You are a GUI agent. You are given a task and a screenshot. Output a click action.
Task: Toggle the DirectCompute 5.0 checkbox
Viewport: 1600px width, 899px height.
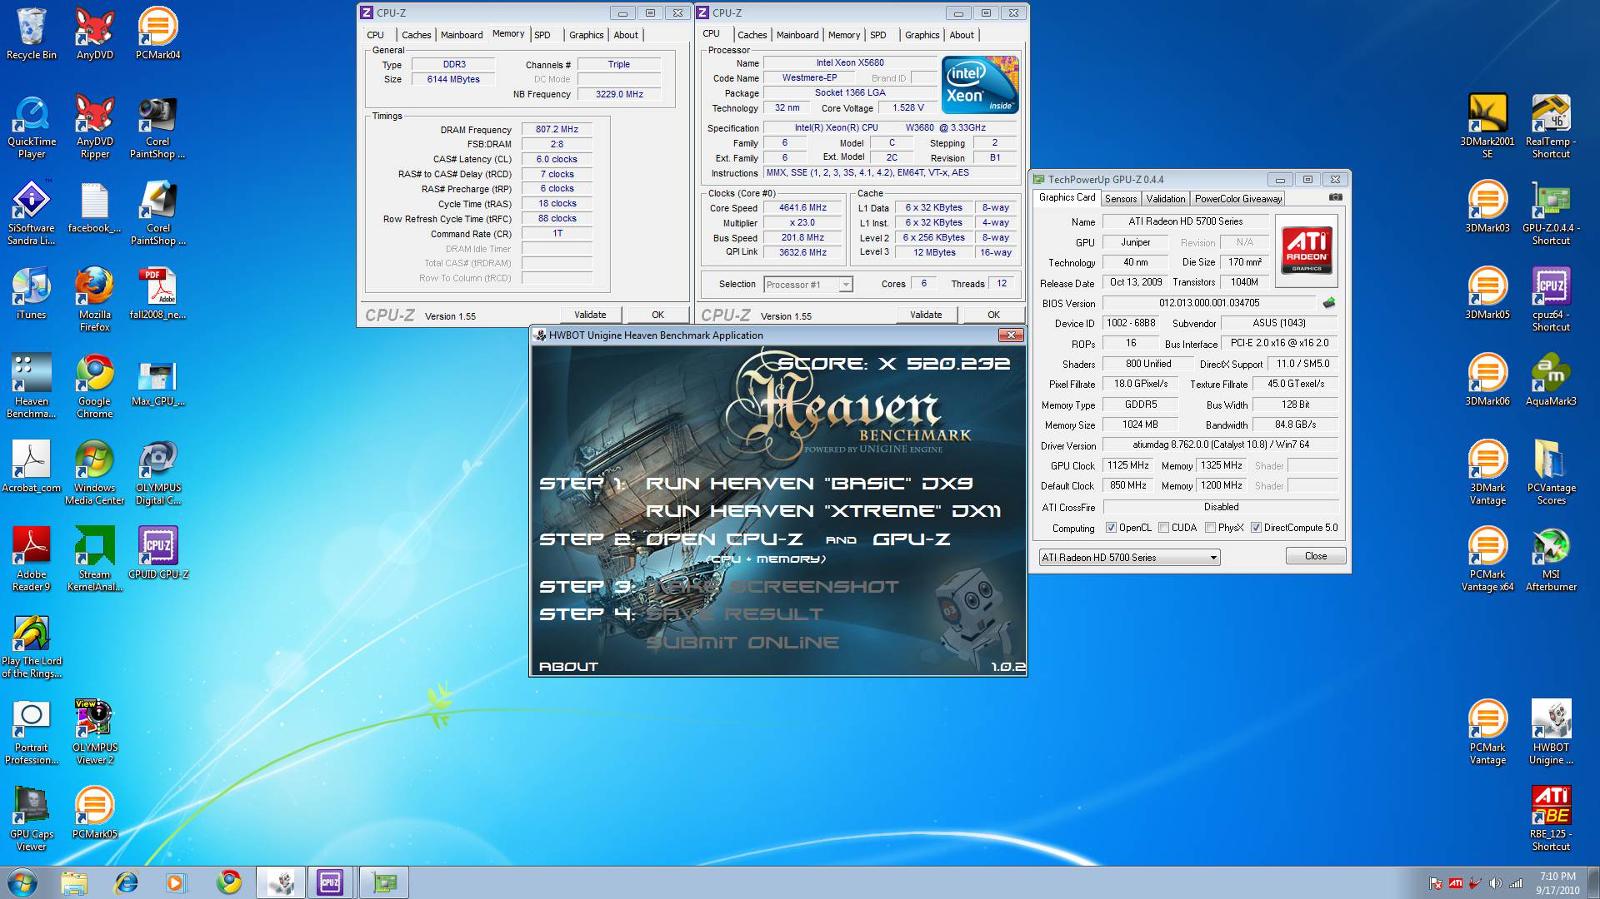1256,528
